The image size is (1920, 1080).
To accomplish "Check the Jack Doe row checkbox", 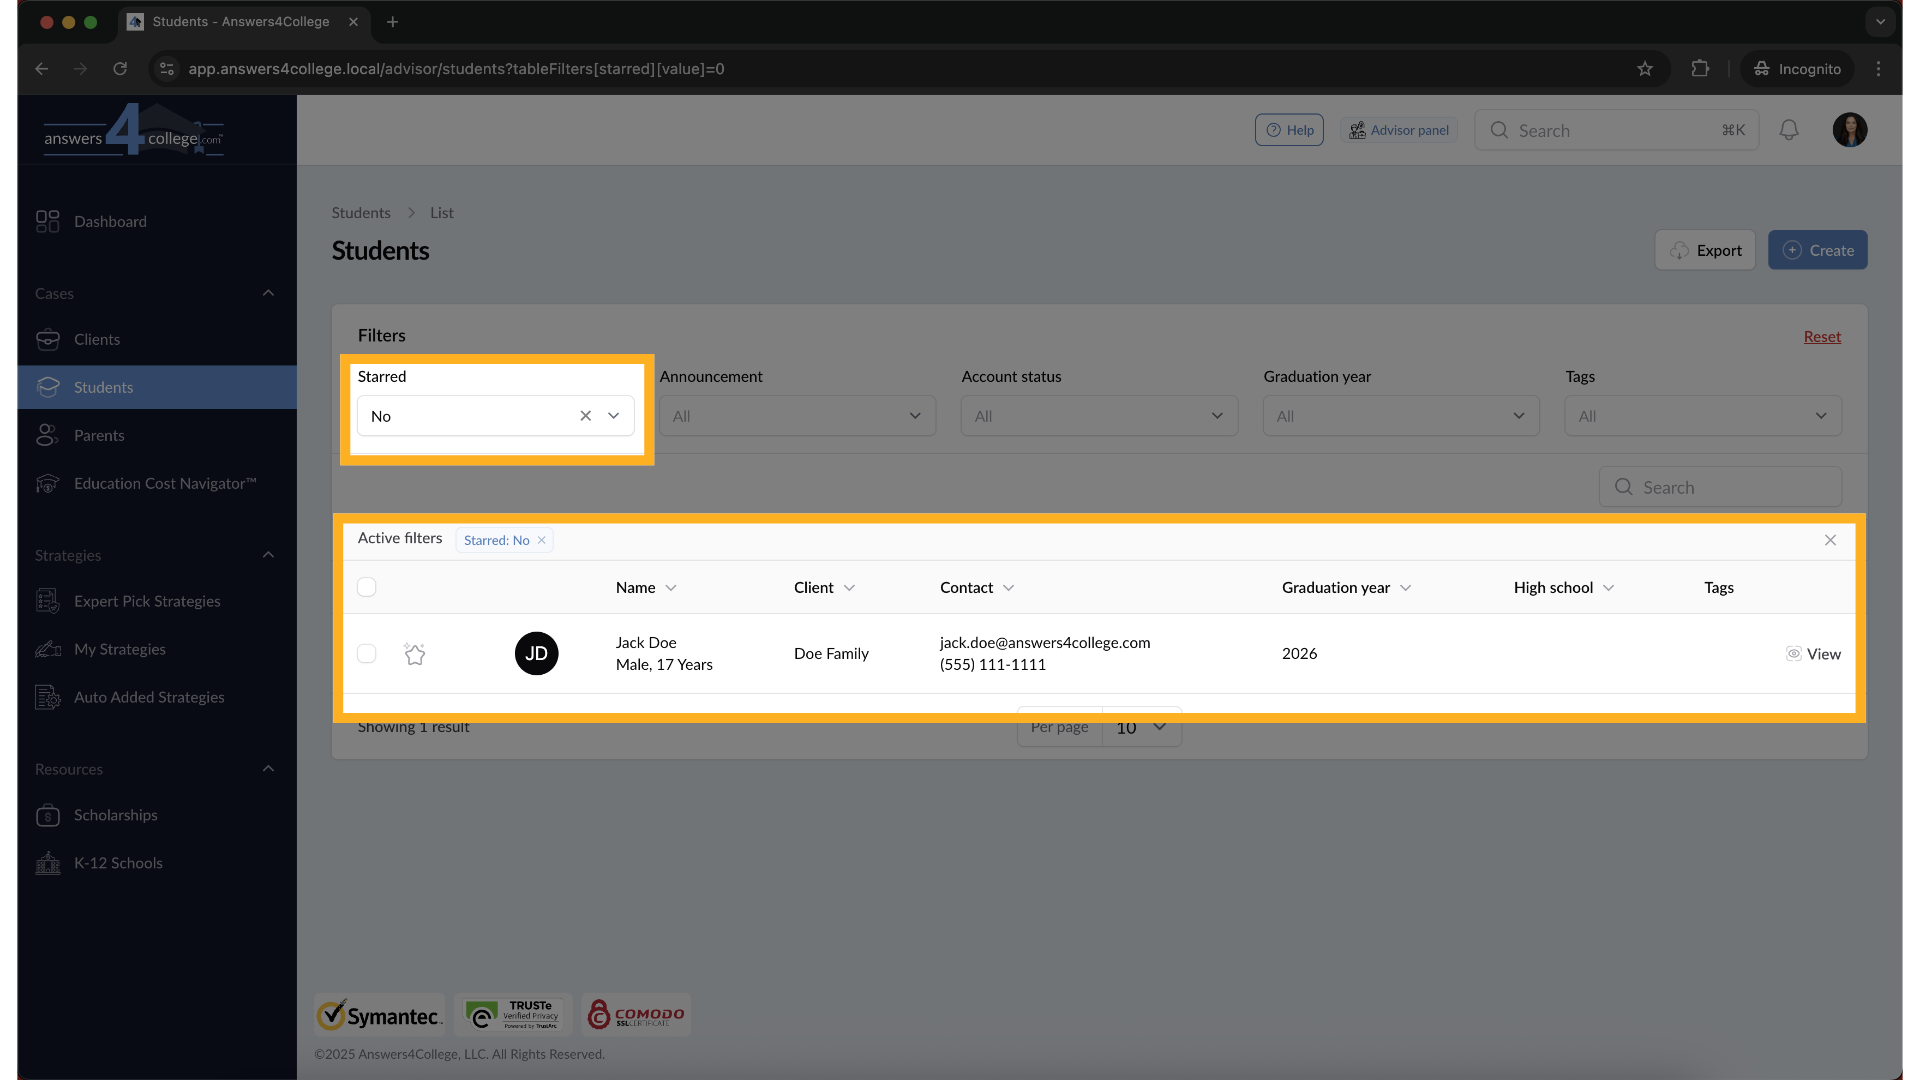I will (367, 654).
